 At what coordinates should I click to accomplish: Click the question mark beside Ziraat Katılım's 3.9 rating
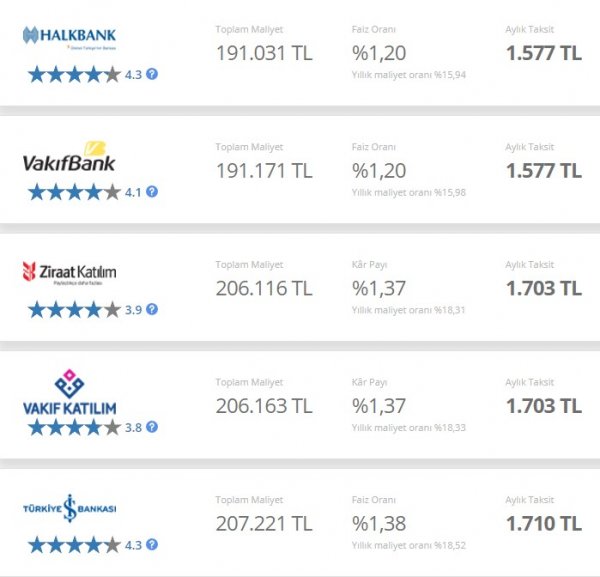pyautogui.click(x=152, y=310)
